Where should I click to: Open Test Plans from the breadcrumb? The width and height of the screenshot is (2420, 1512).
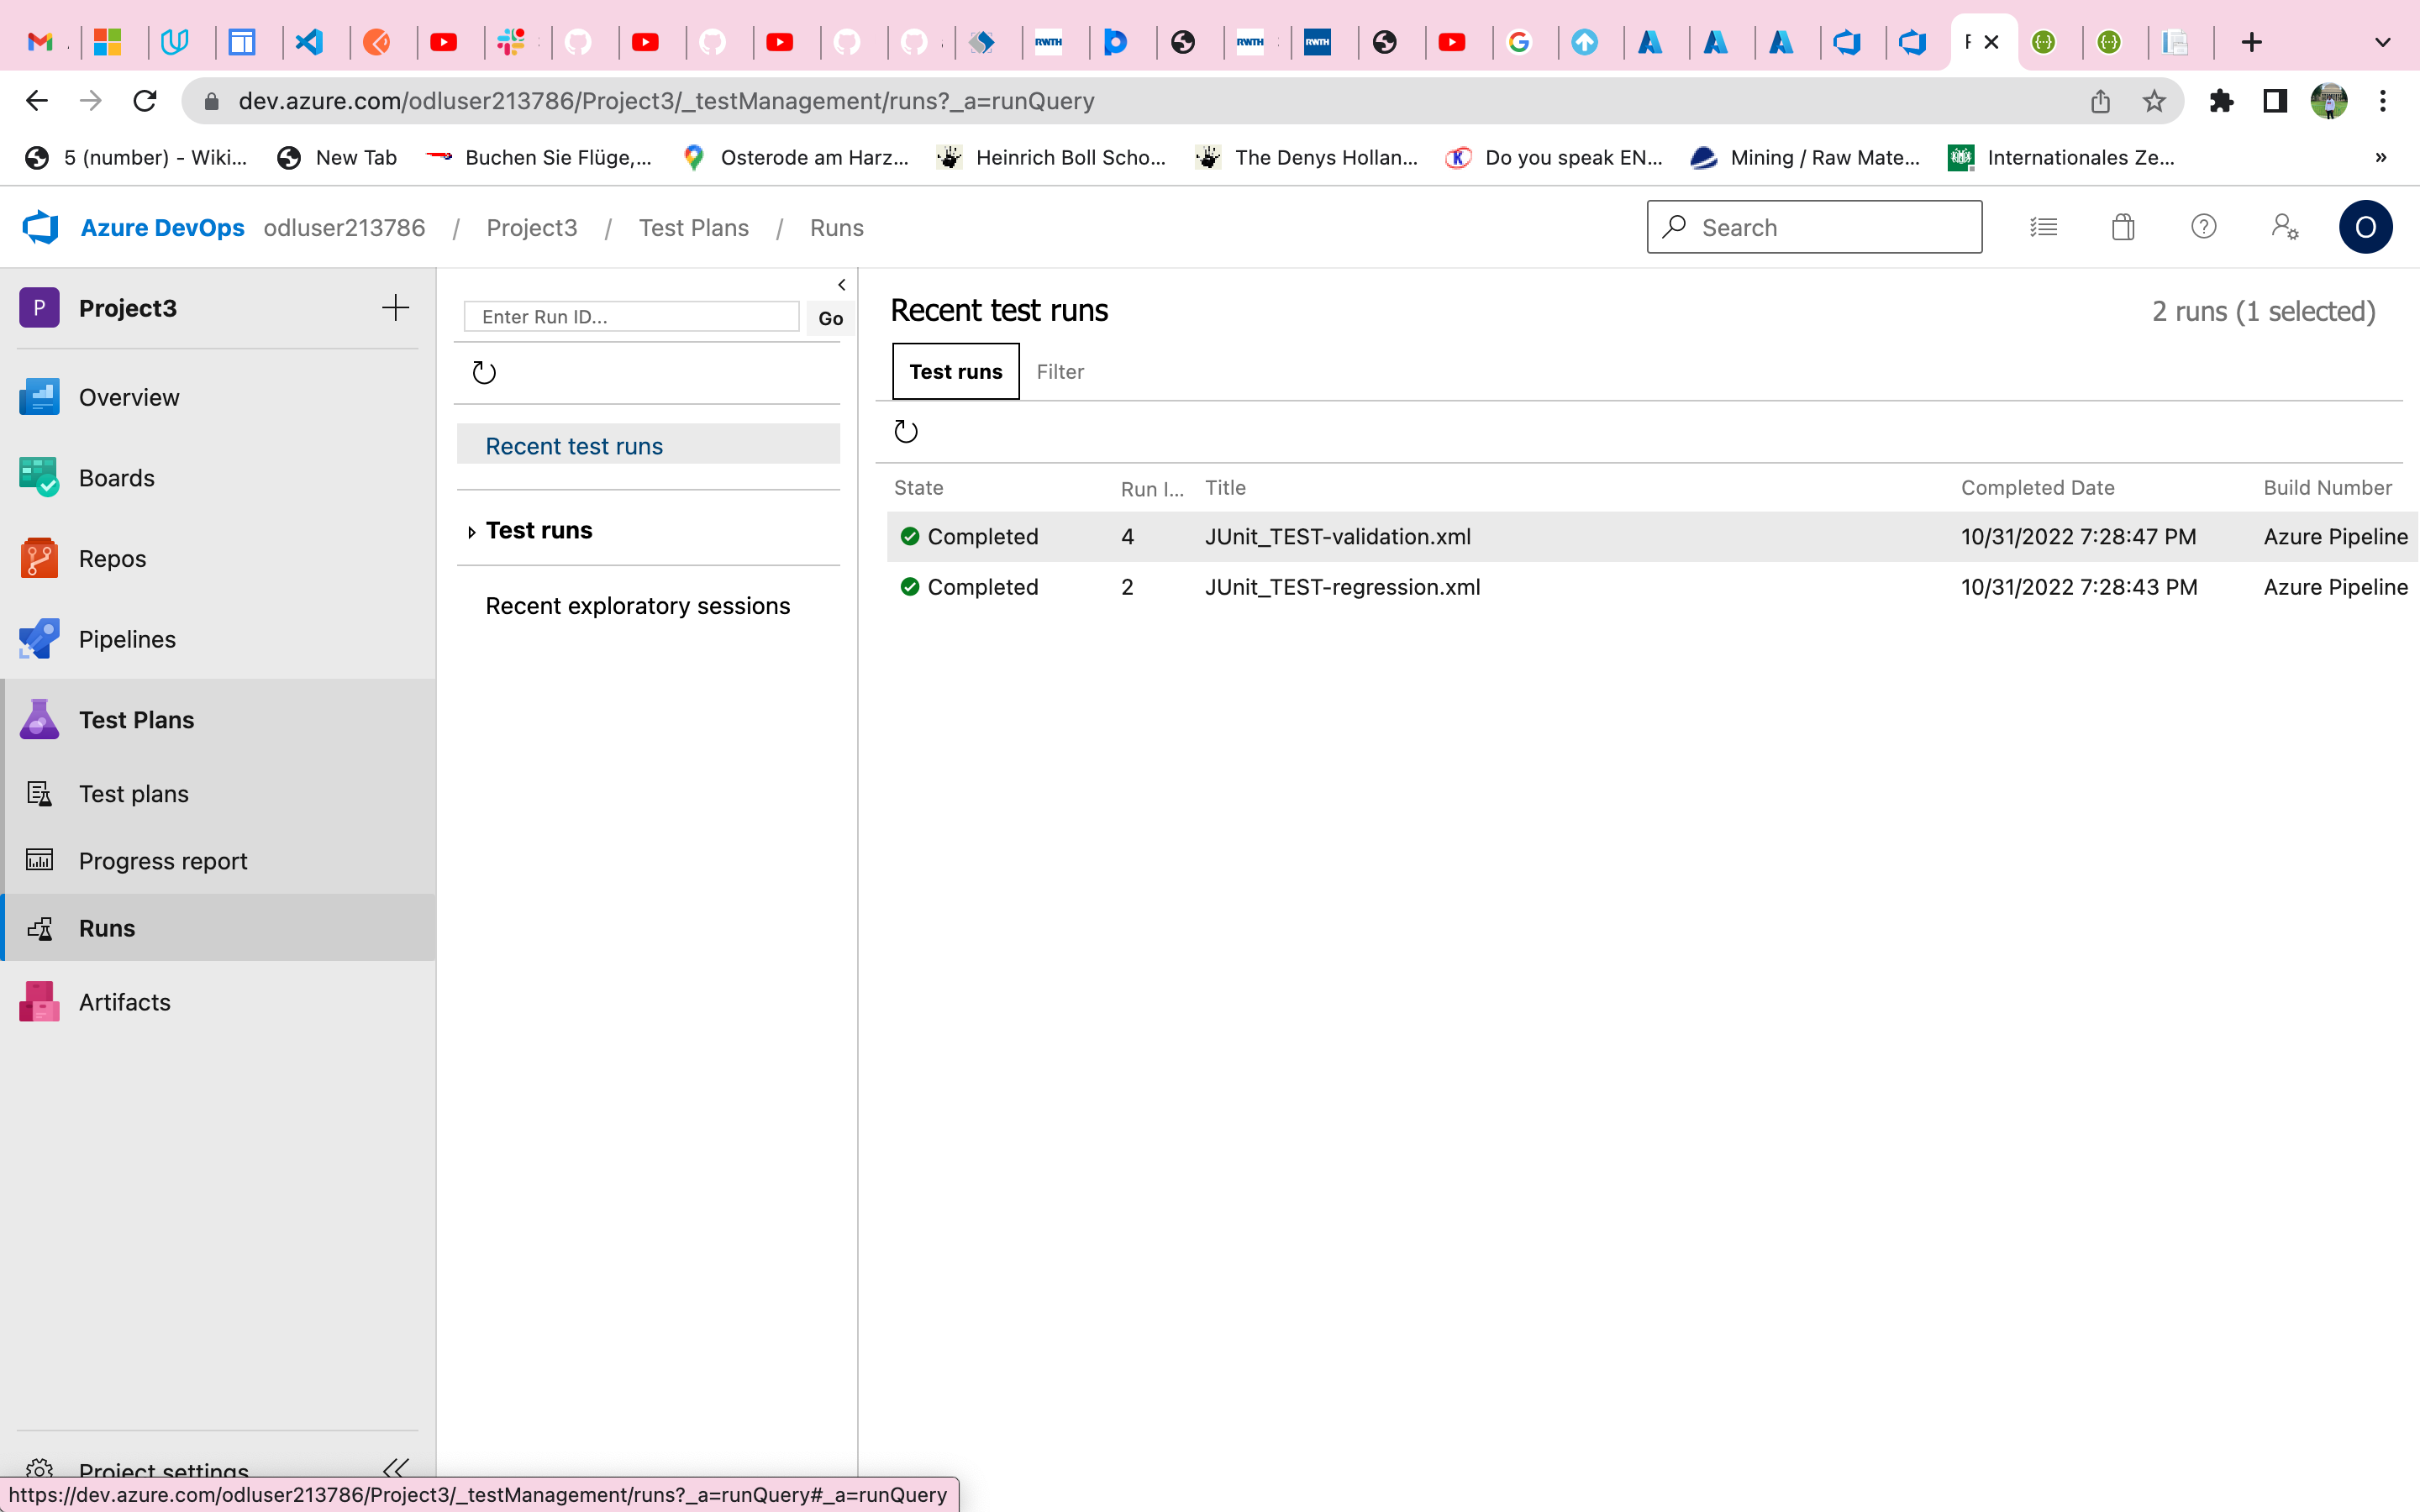pos(694,227)
